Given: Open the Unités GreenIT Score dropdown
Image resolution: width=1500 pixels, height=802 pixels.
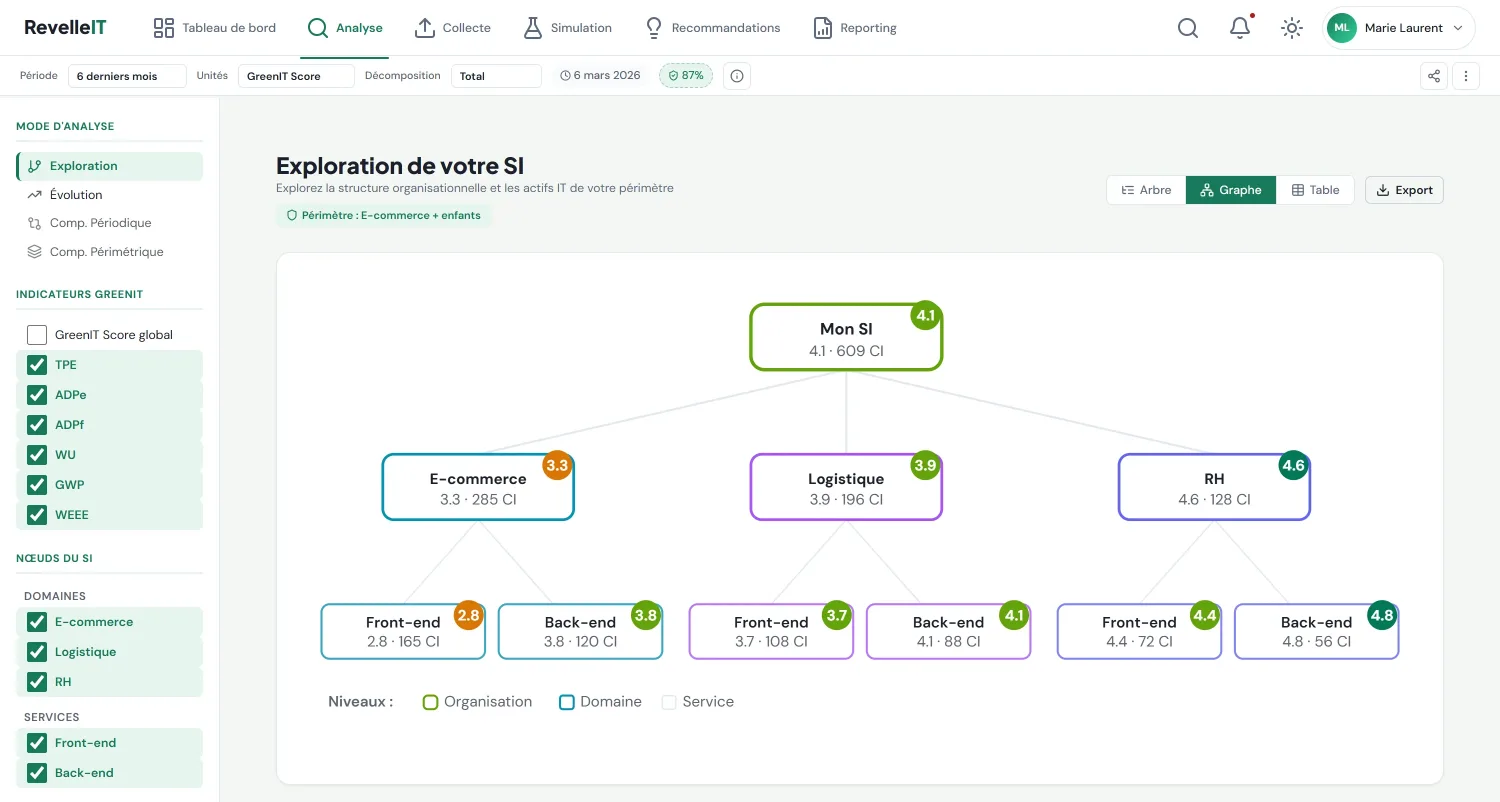Looking at the screenshot, I should click(x=296, y=76).
